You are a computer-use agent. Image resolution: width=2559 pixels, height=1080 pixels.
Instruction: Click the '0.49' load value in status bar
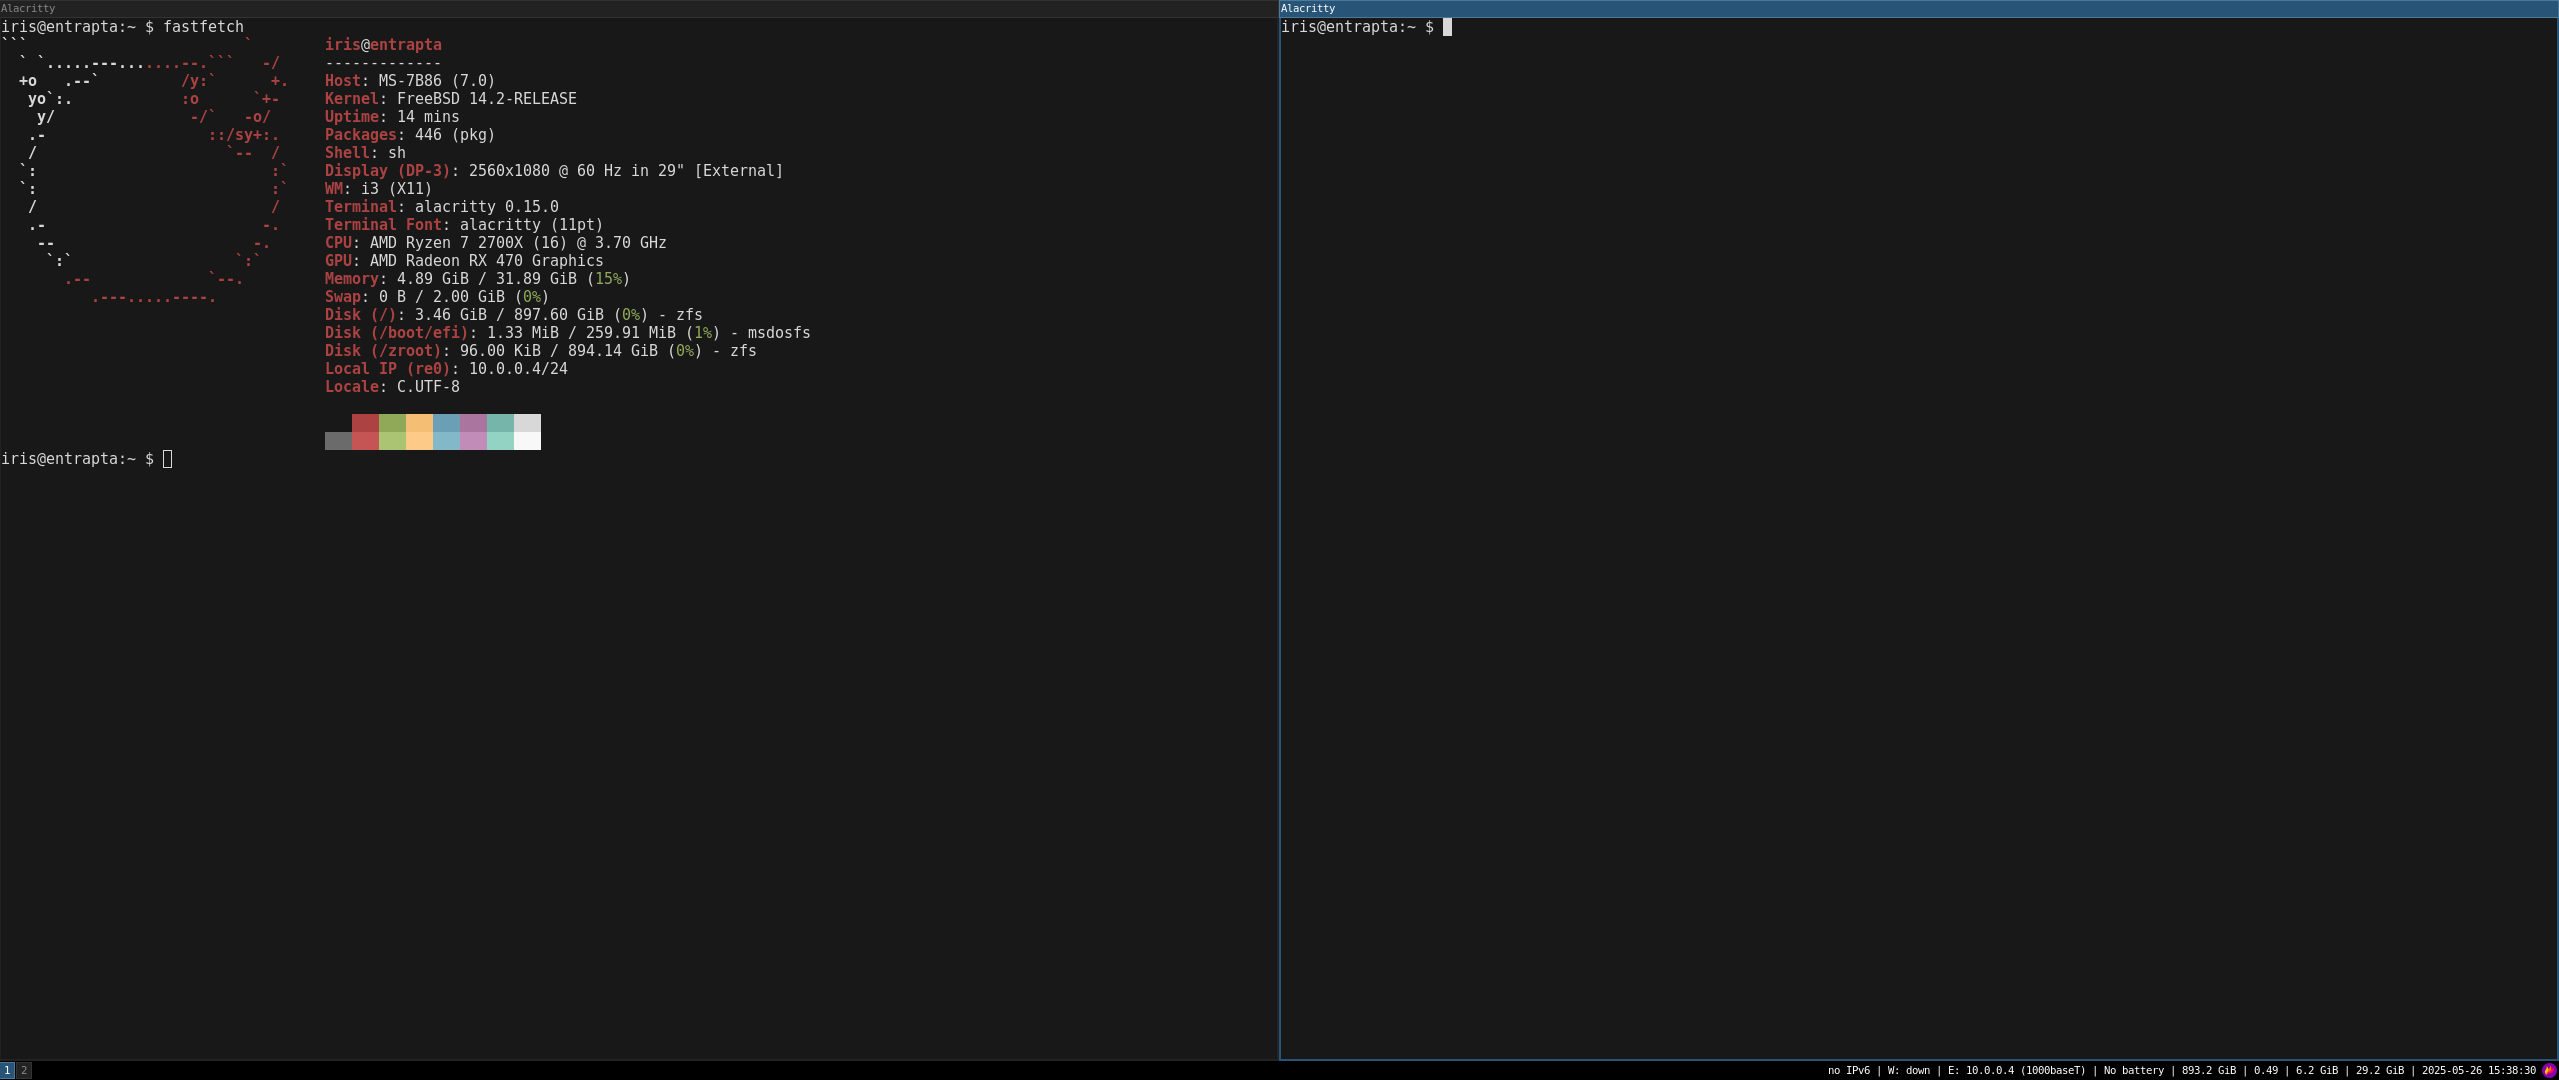point(2266,1071)
